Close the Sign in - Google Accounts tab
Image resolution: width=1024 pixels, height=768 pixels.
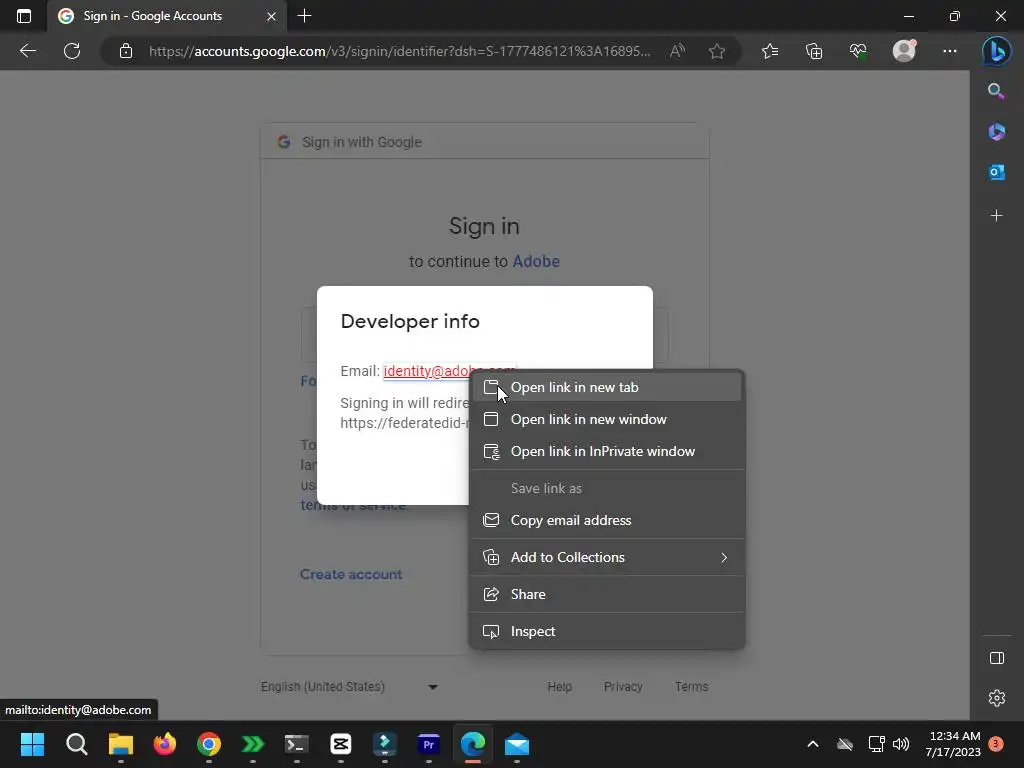pyautogui.click(x=271, y=16)
